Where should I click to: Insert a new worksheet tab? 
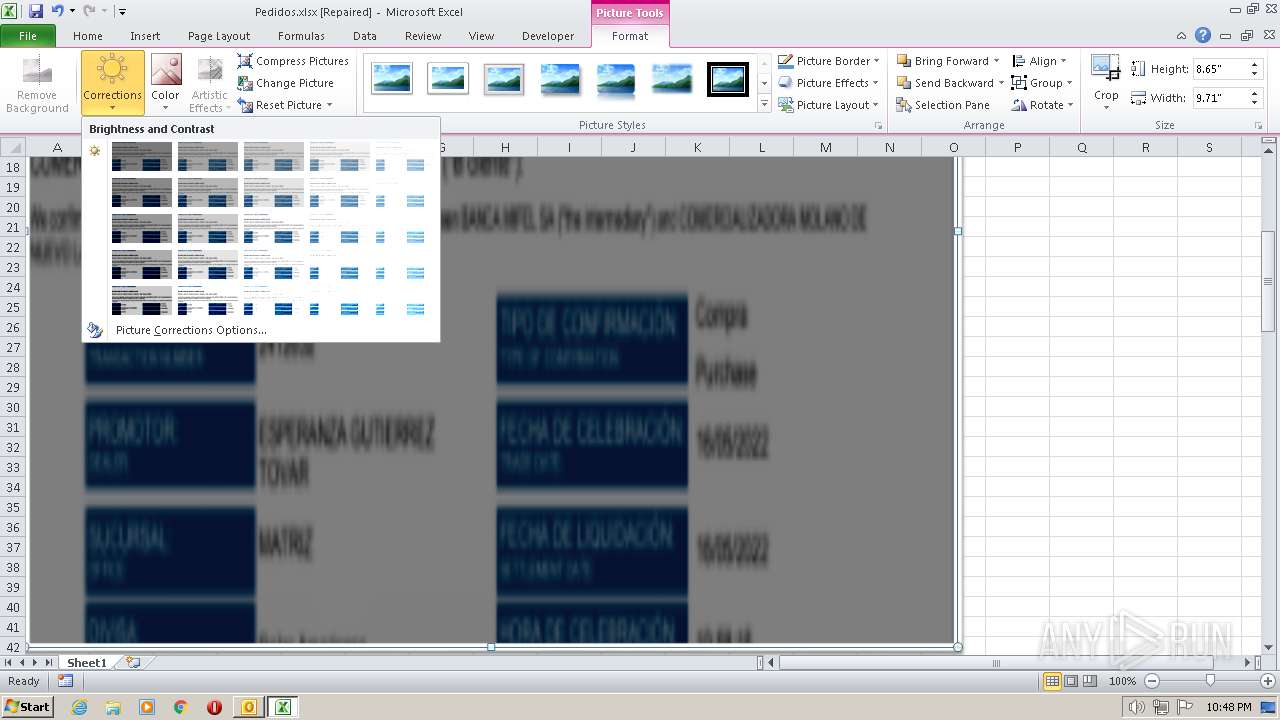[132, 662]
